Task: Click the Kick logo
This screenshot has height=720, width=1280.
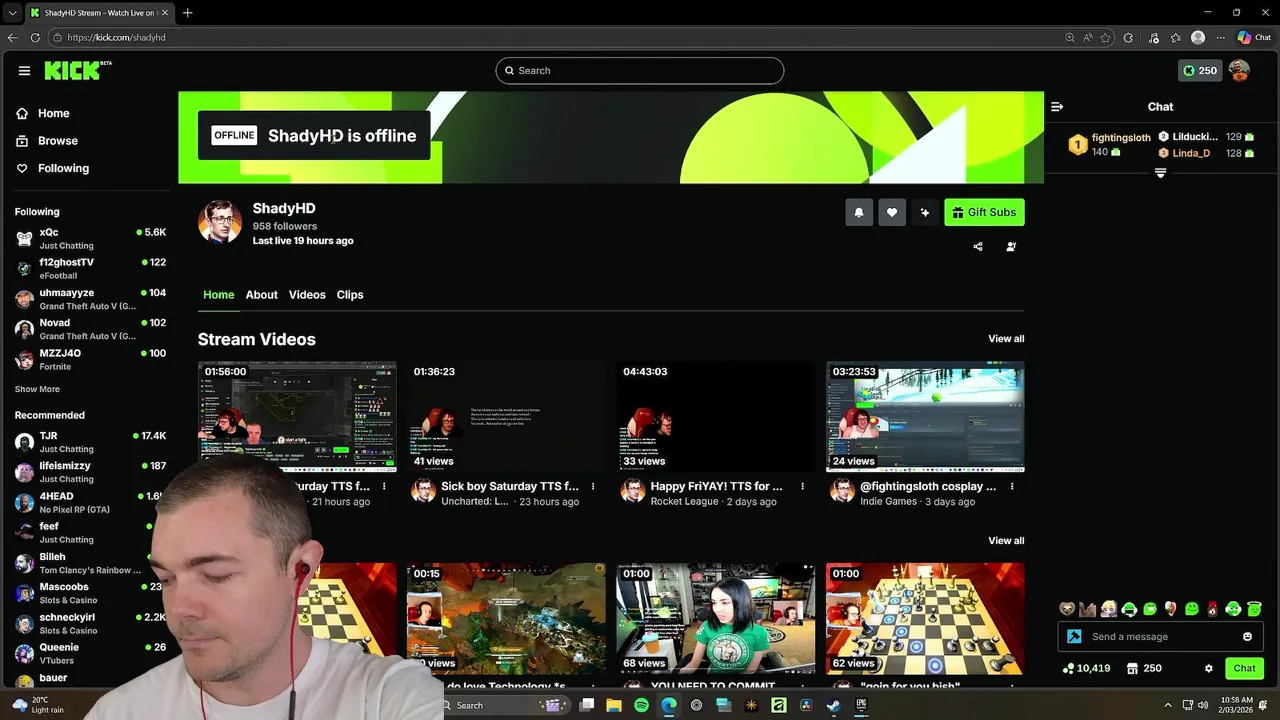Action: pos(77,70)
